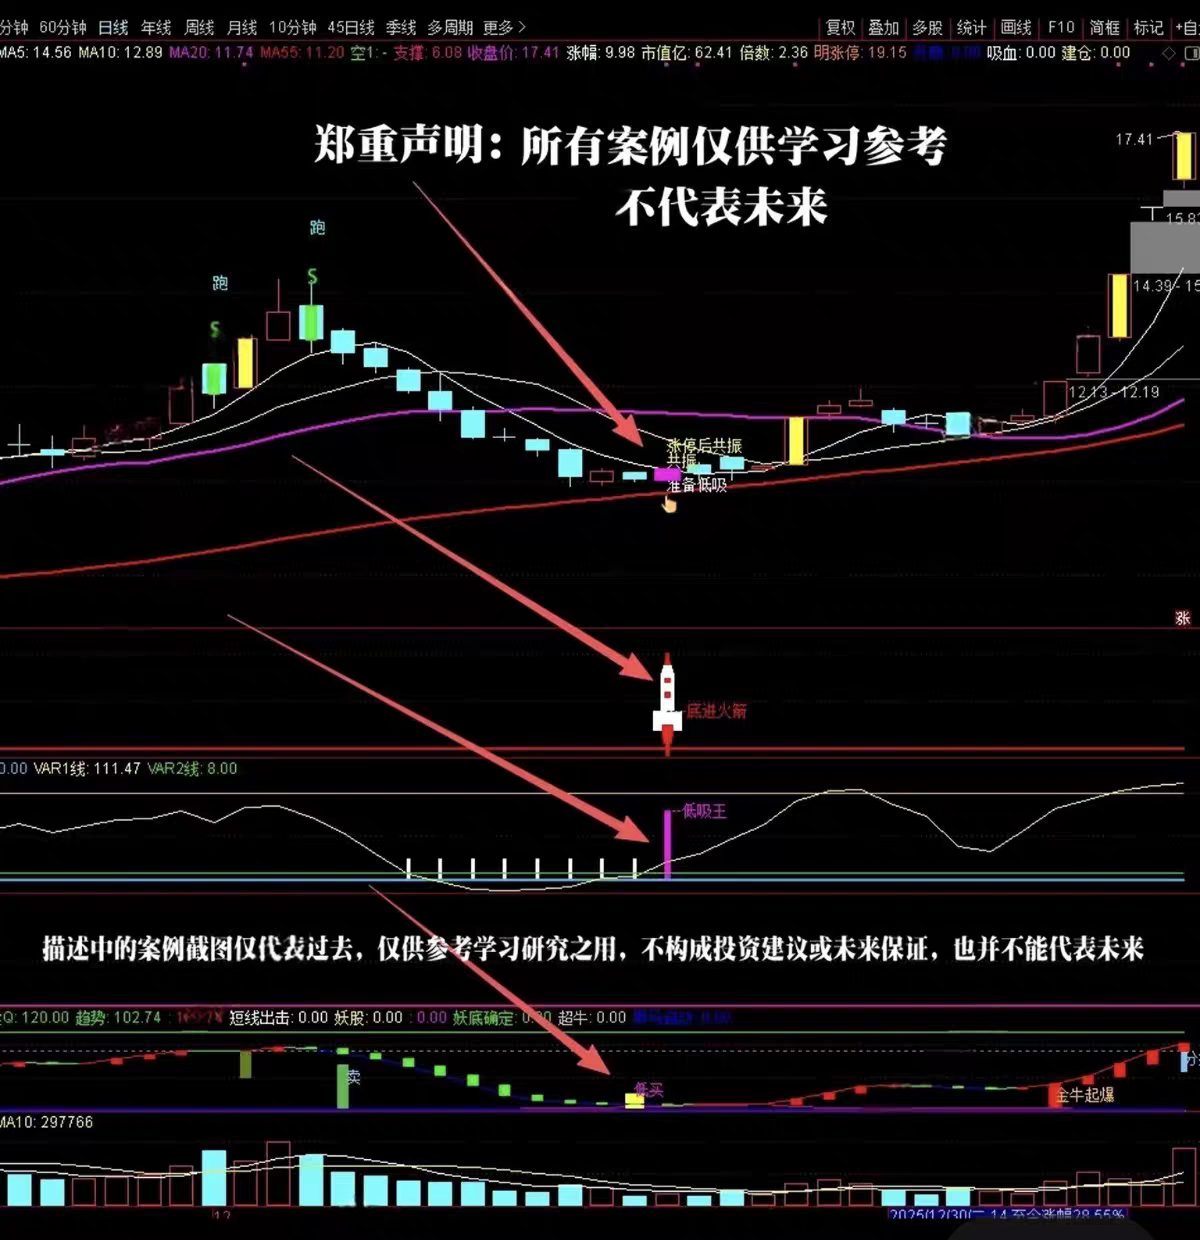Select the 季线 quarterly chart tab
The width and height of the screenshot is (1200, 1240).
pos(401,27)
